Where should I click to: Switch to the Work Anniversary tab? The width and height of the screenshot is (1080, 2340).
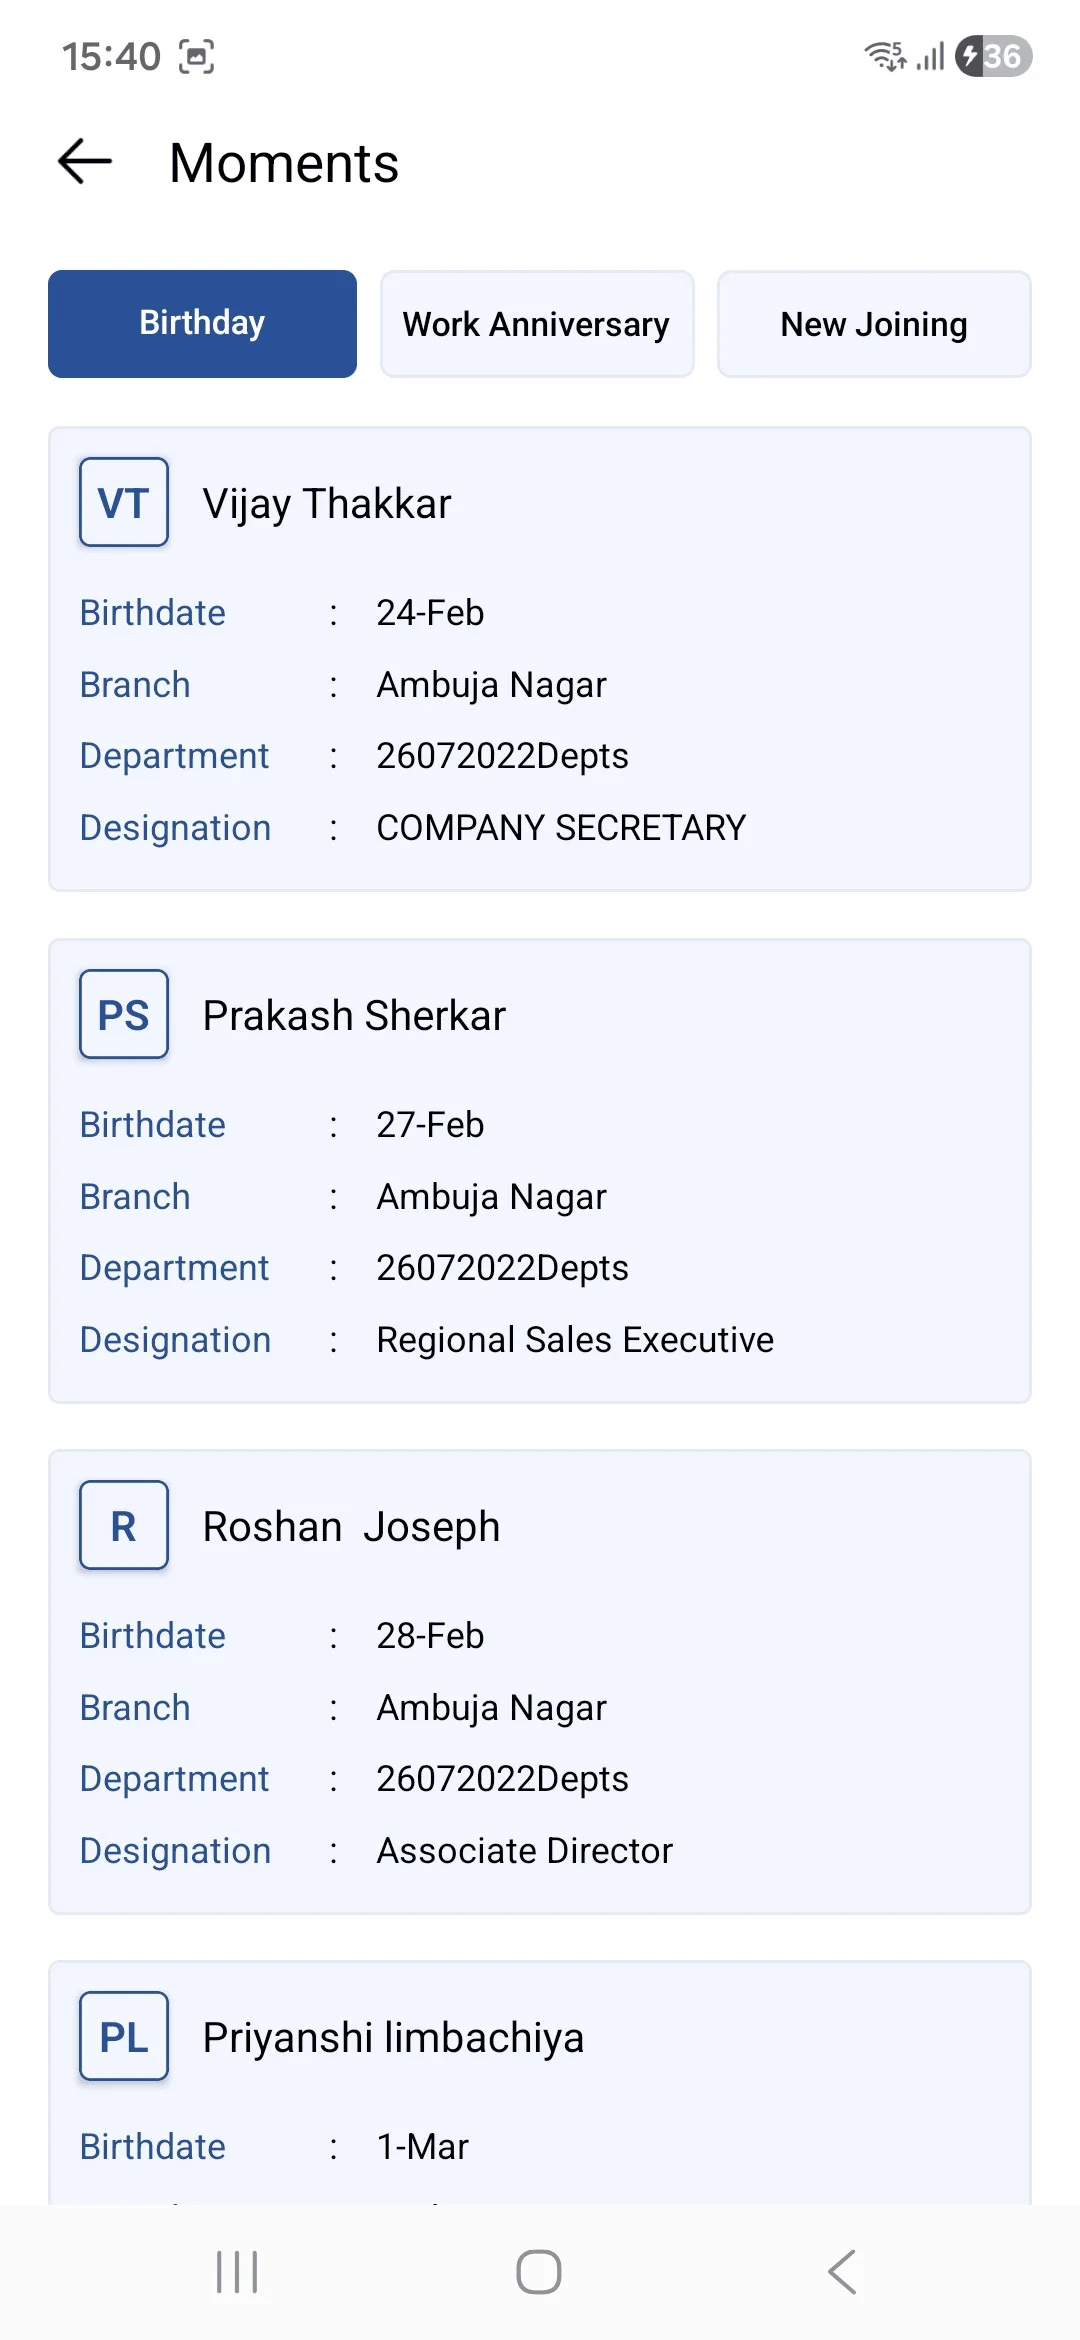537,324
